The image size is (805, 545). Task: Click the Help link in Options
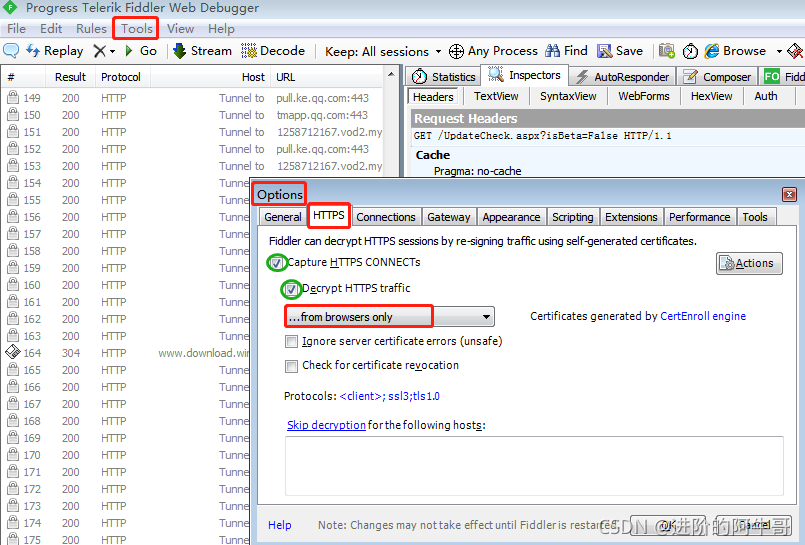[x=280, y=525]
